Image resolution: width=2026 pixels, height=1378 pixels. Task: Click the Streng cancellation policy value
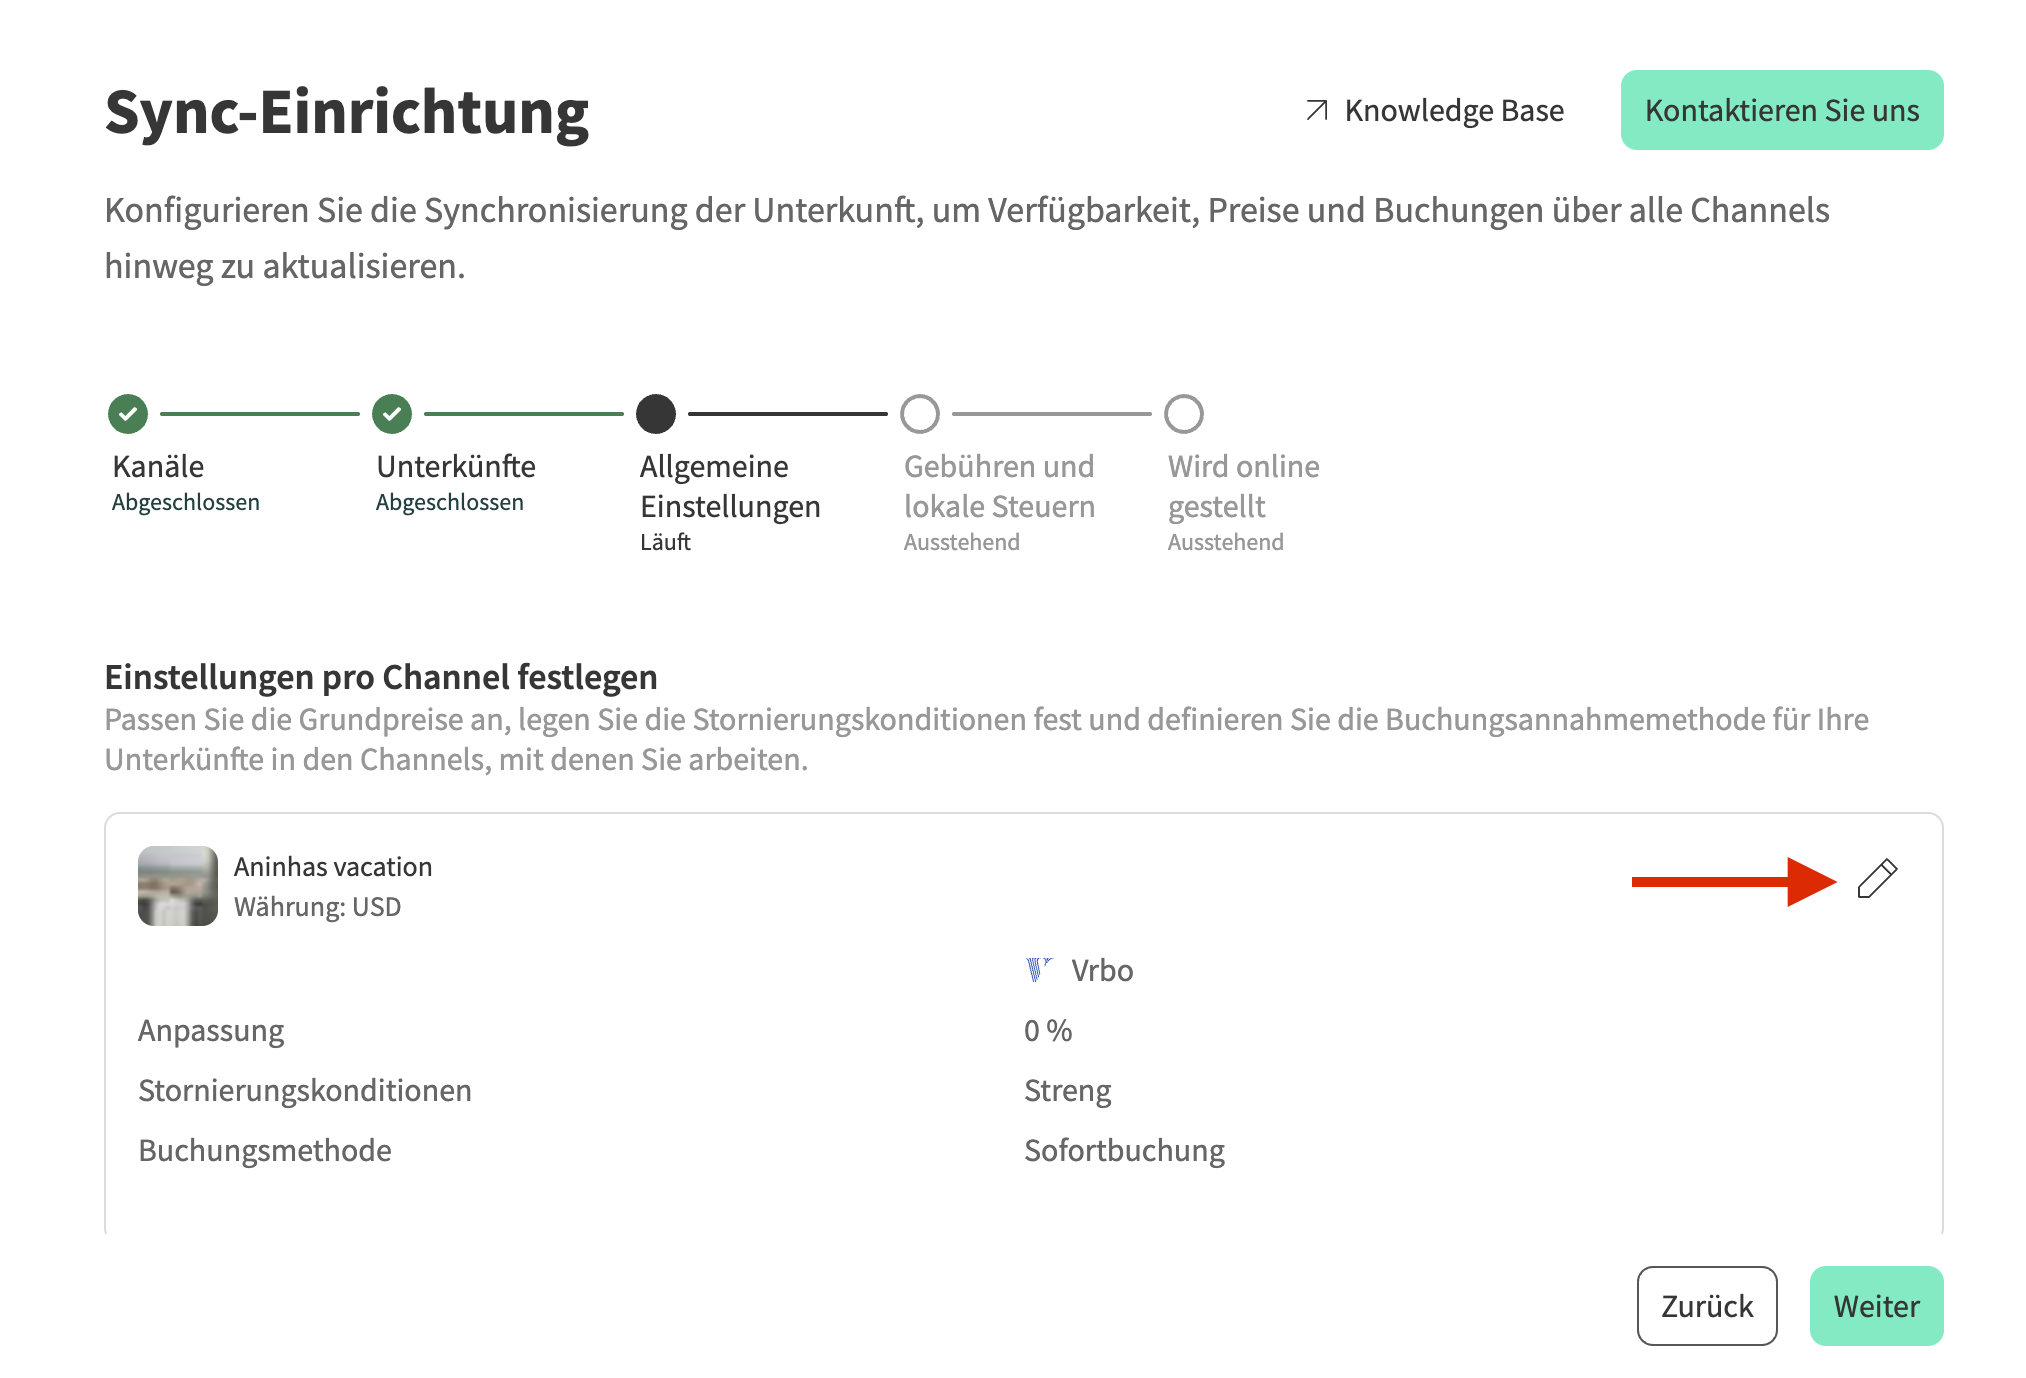(x=1067, y=1091)
